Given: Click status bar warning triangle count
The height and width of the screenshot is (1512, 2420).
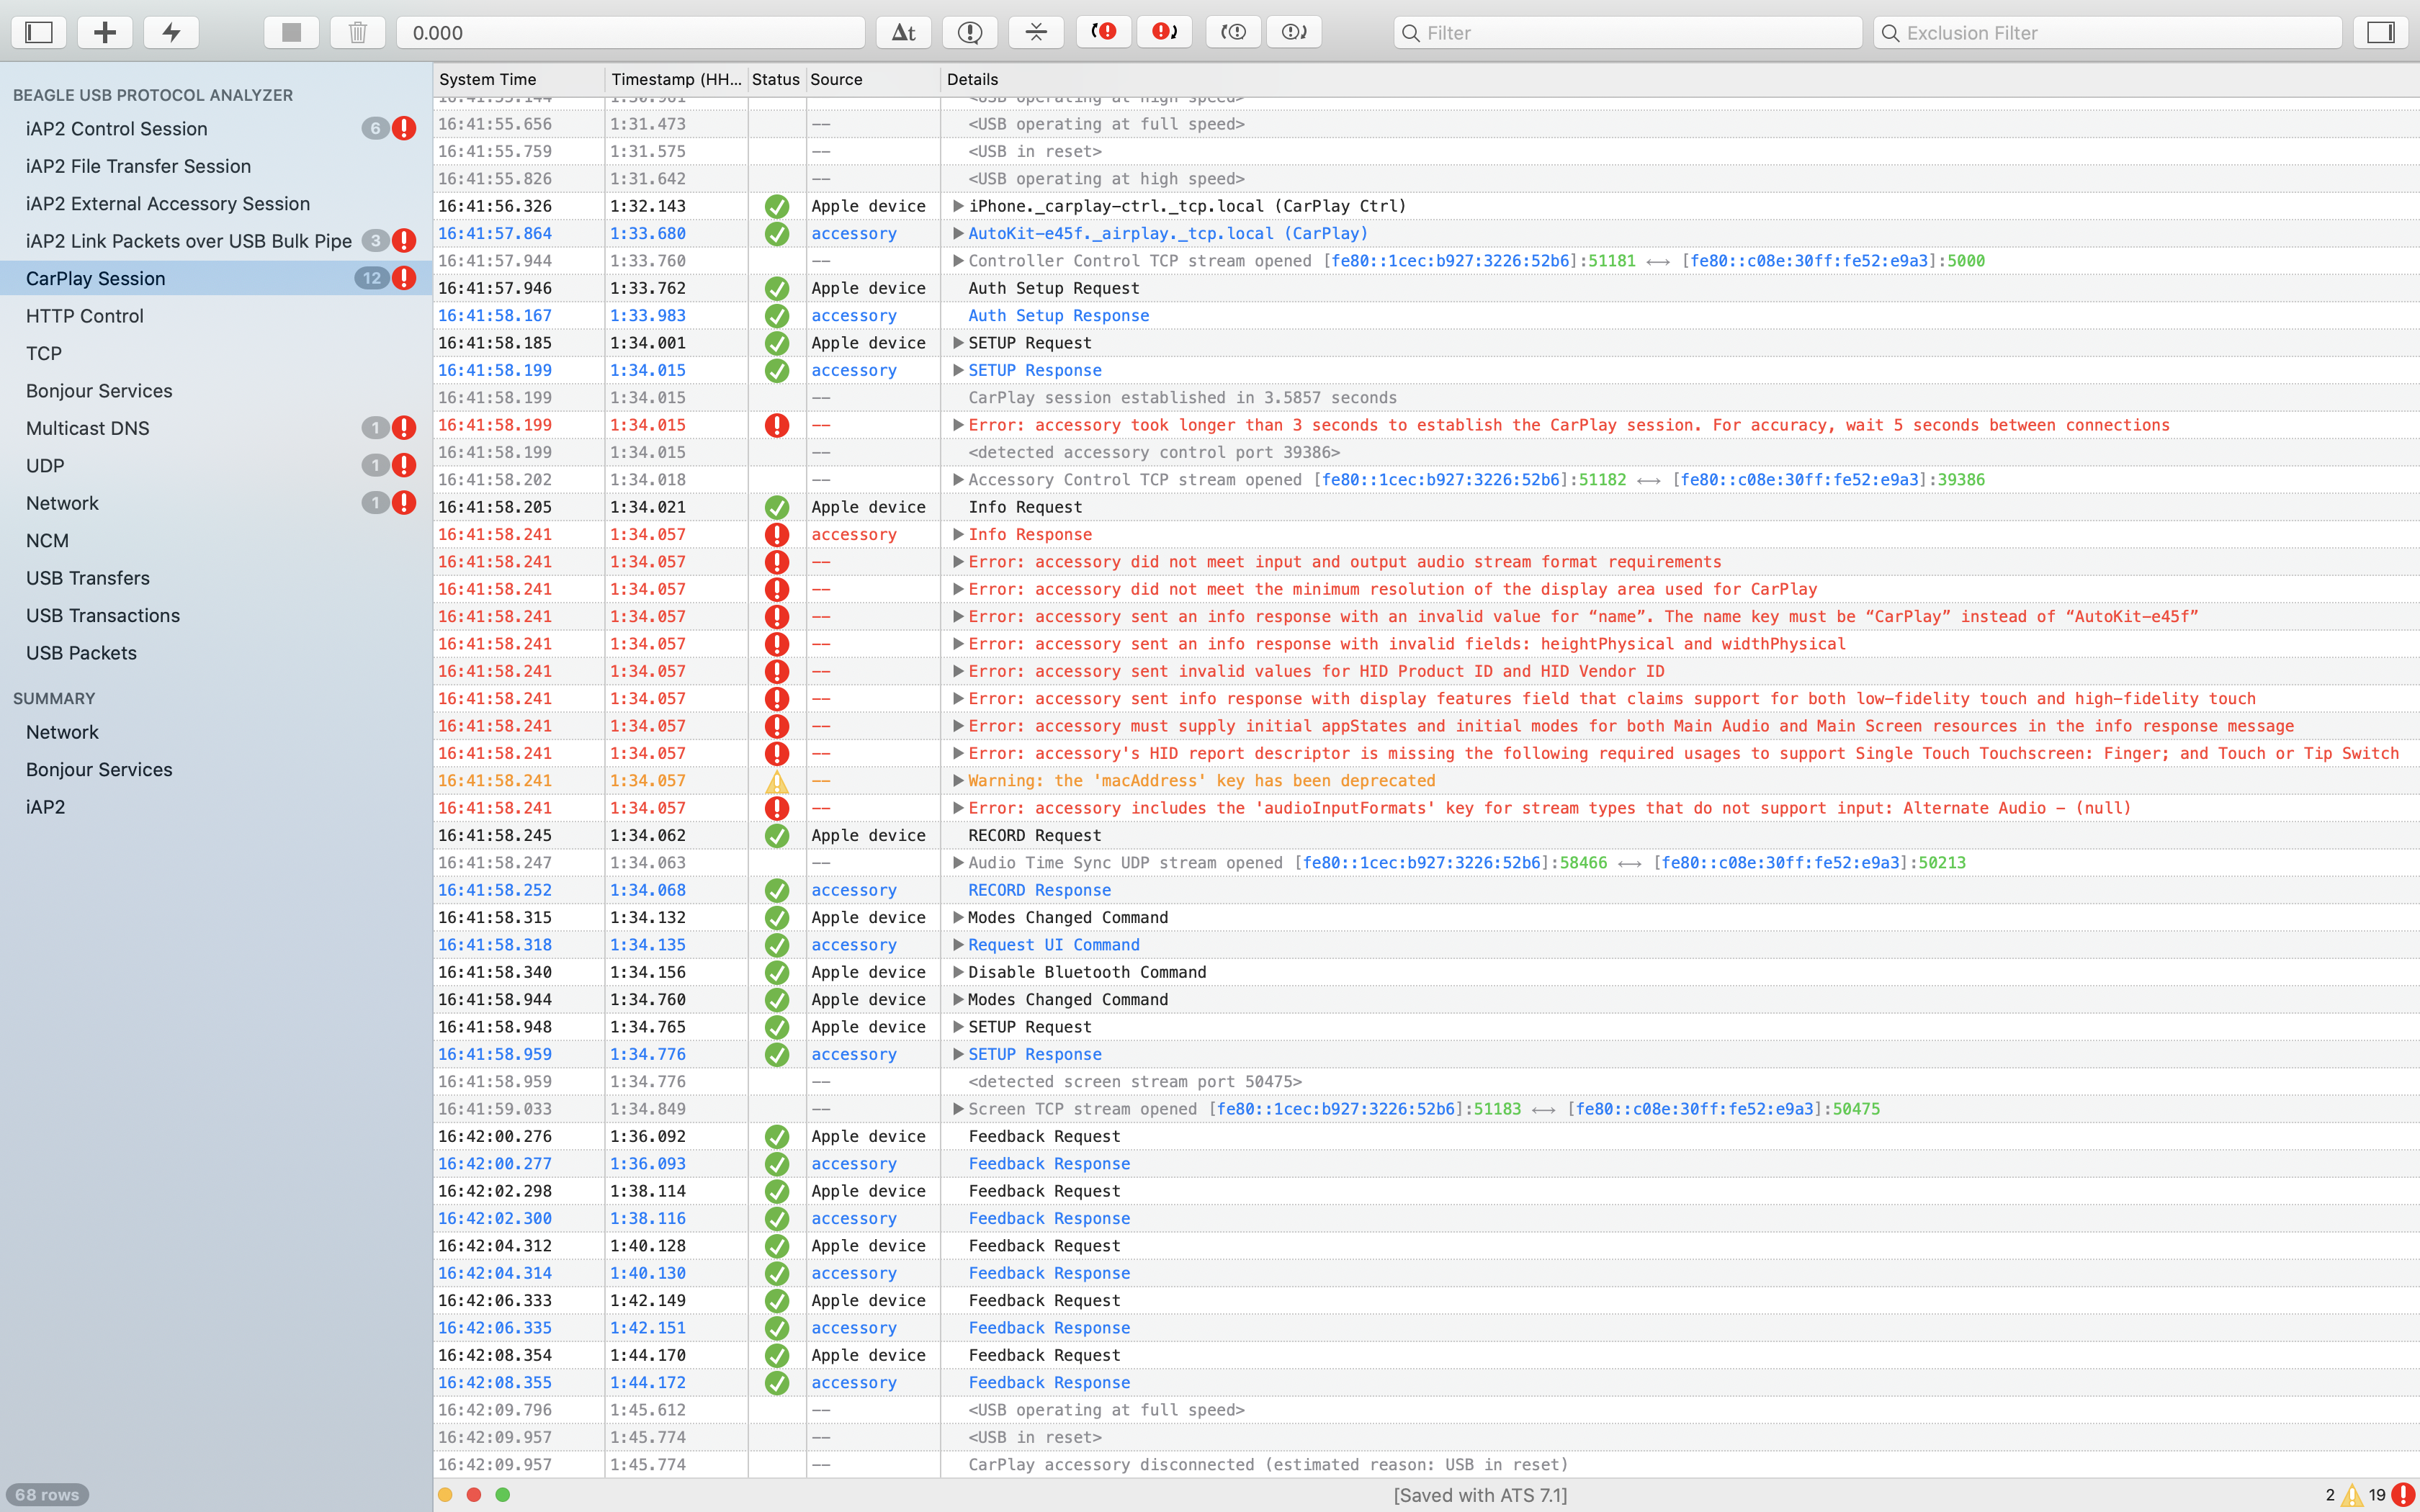Looking at the screenshot, I should pos(2352,1495).
